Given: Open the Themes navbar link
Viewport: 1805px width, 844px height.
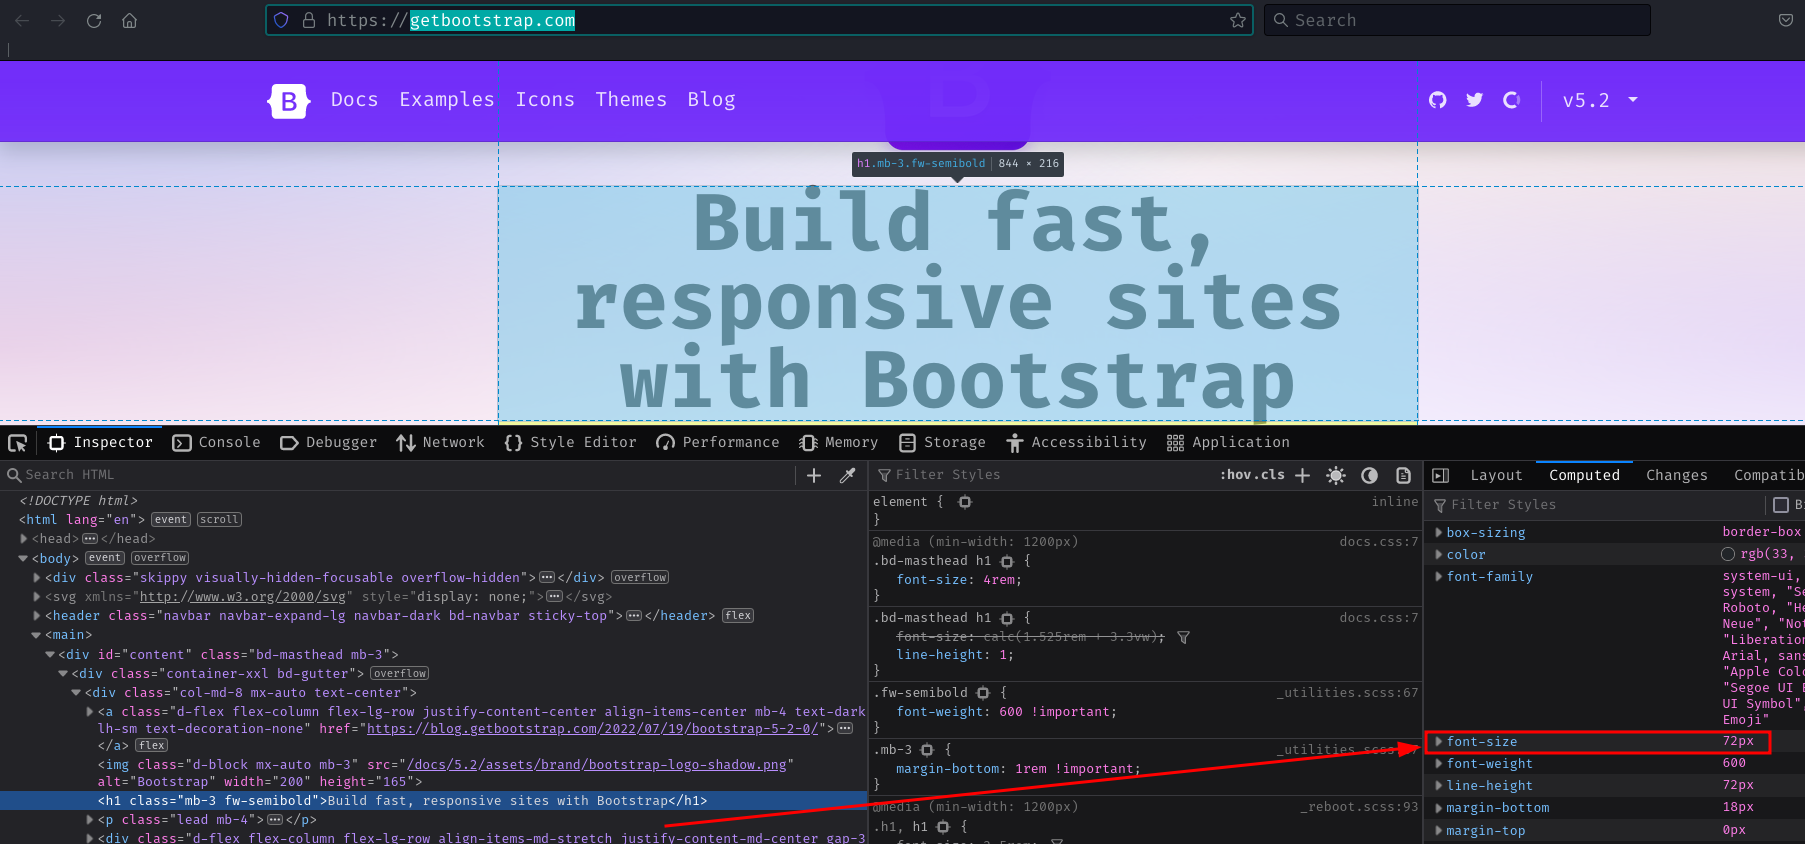Looking at the screenshot, I should pos(631,100).
